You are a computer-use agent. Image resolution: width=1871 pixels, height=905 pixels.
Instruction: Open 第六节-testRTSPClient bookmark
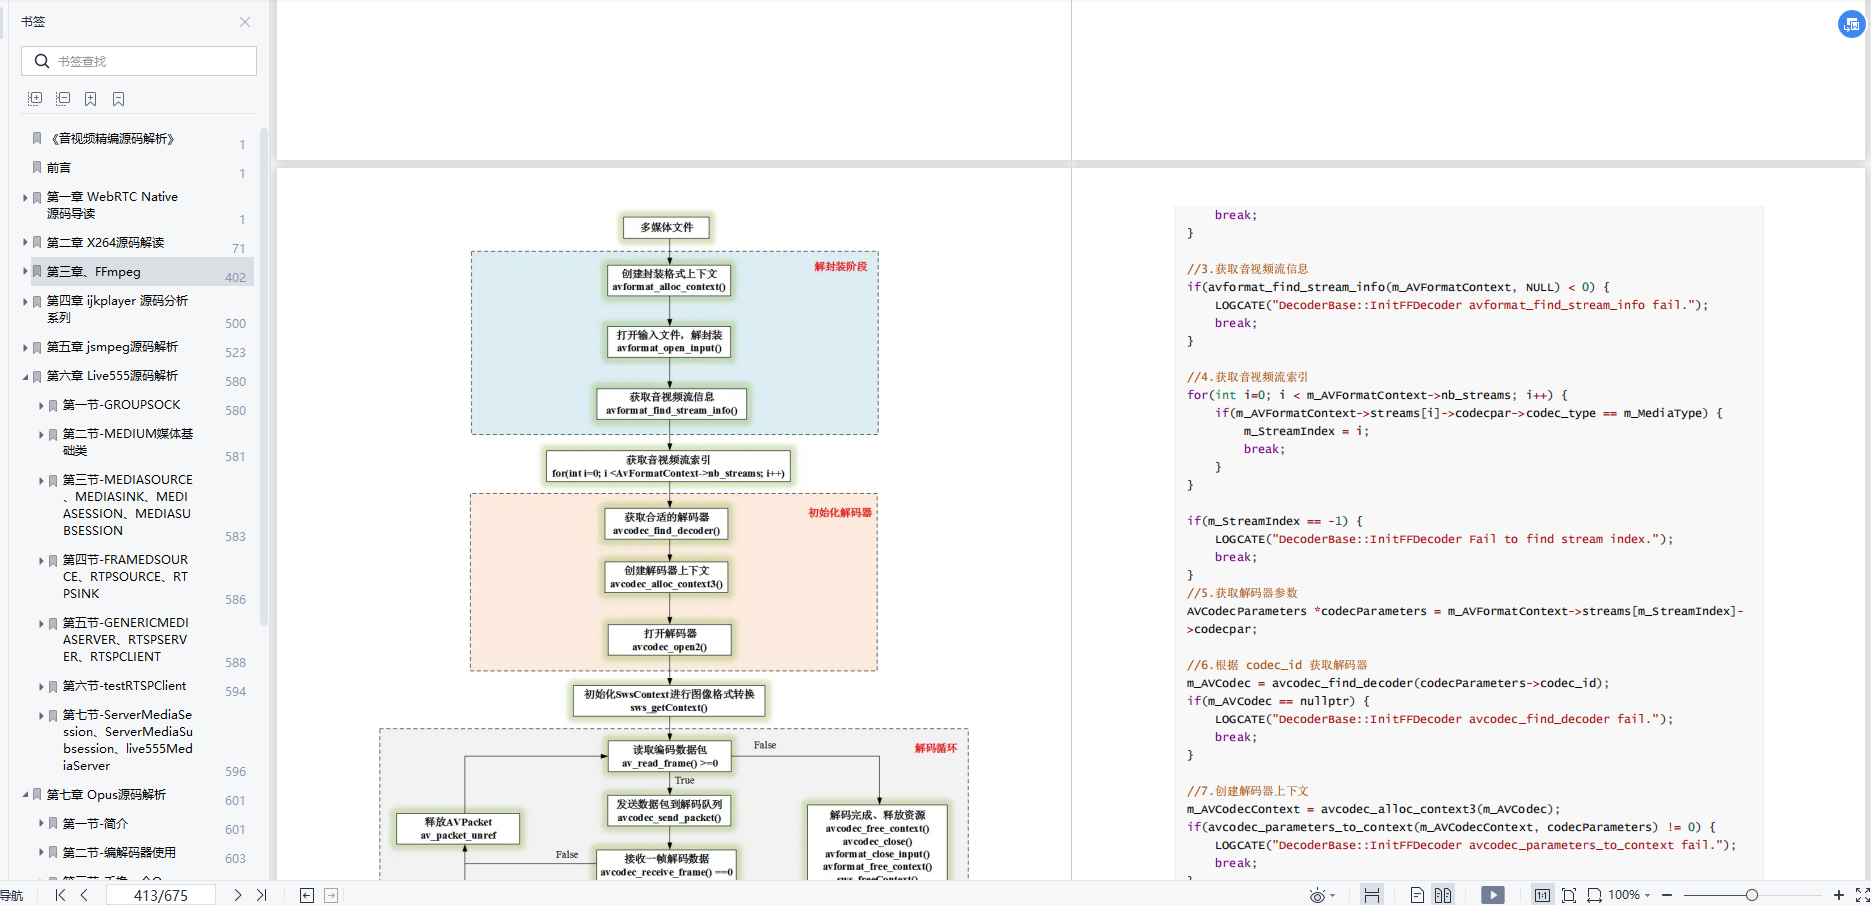point(124,686)
